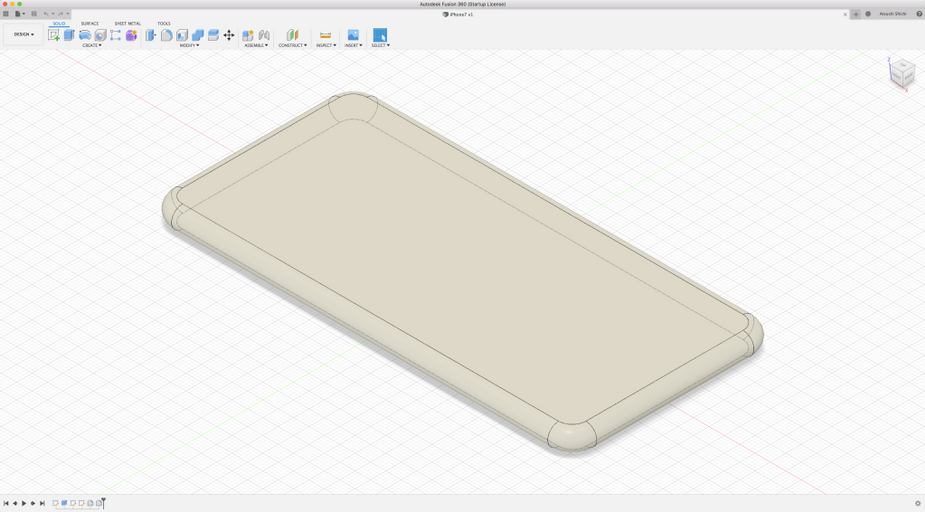Viewport: 925px width, 512px height.
Task: Switch to the Surface tab
Action: 90,23
